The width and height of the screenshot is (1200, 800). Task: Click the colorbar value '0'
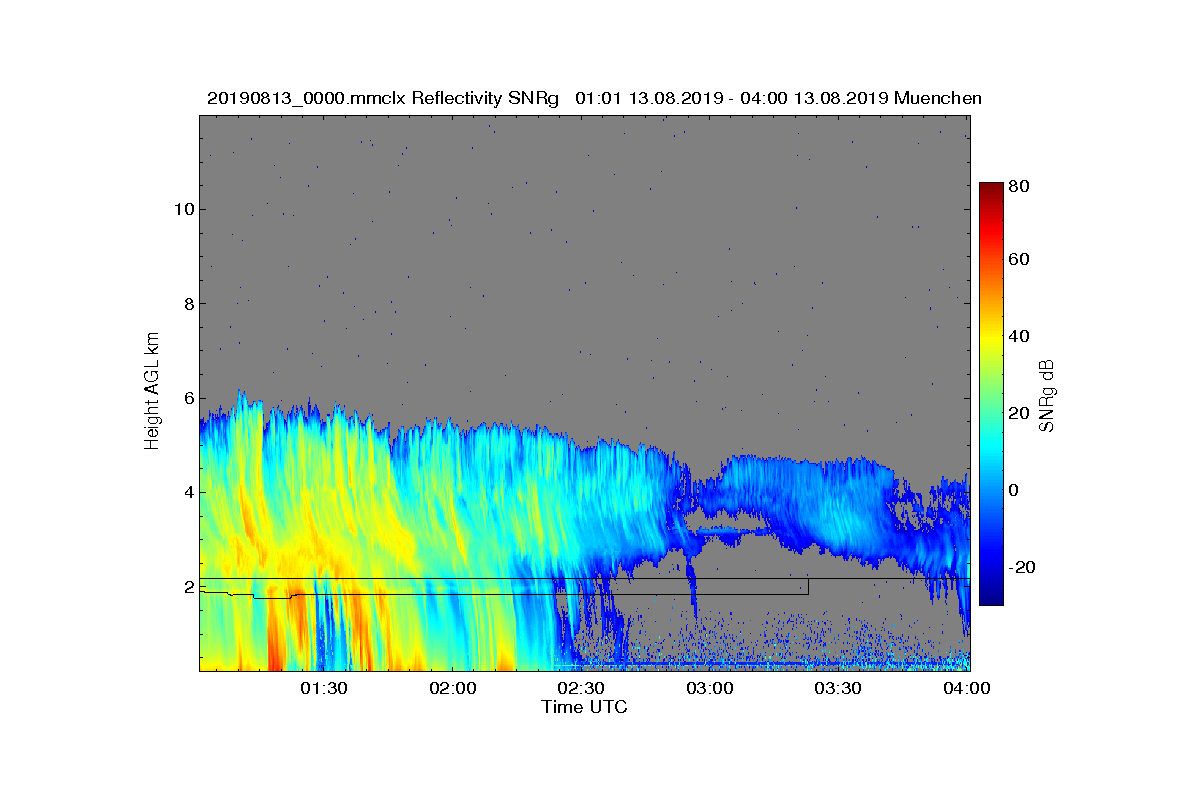(x=1015, y=490)
